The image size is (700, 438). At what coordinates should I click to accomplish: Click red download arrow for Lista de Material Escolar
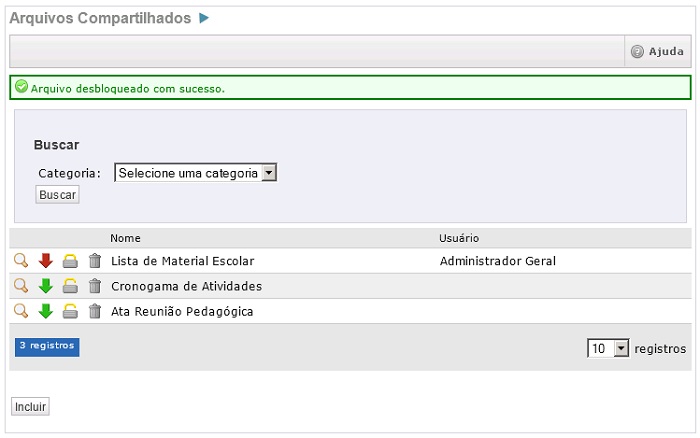[x=45, y=261]
